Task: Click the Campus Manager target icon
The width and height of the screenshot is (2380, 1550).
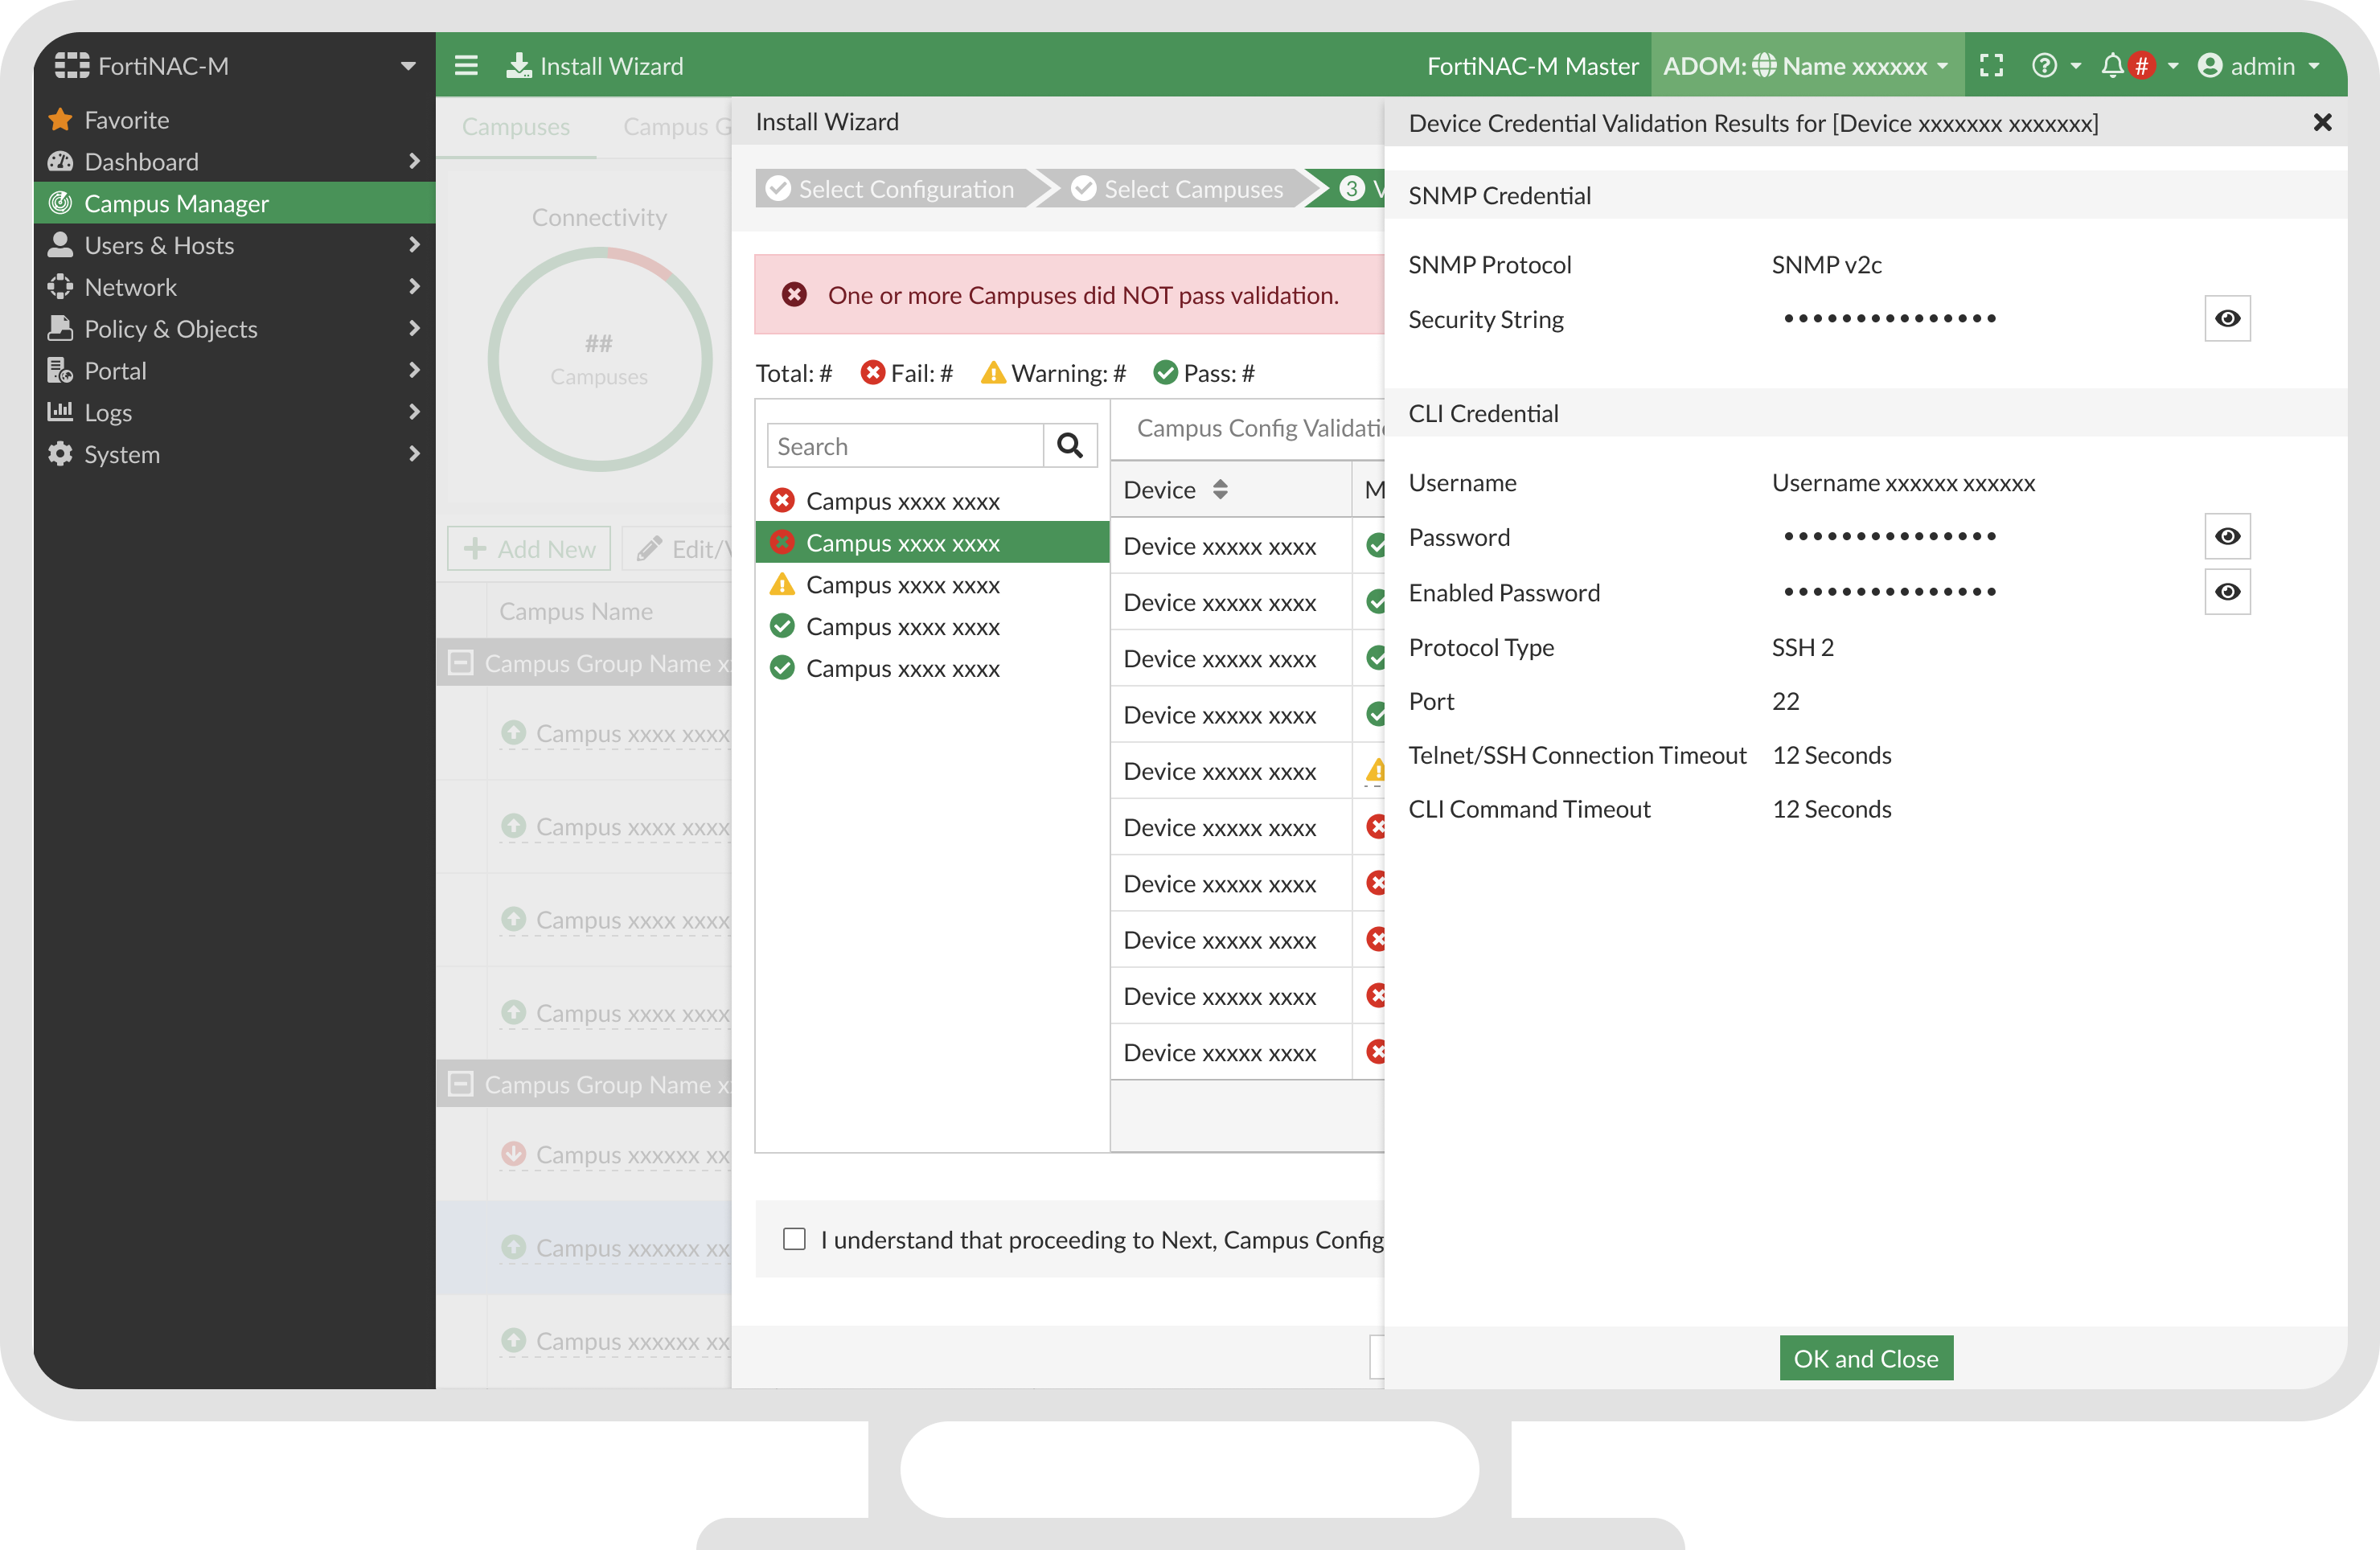Action: tap(60, 203)
